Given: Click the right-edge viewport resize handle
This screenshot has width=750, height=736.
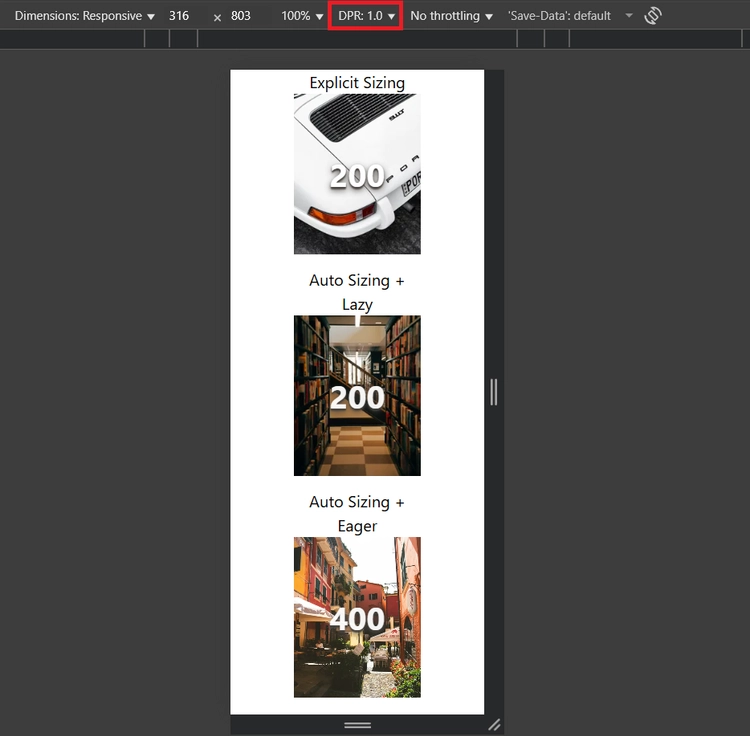Looking at the screenshot, I should coord(494,391).
